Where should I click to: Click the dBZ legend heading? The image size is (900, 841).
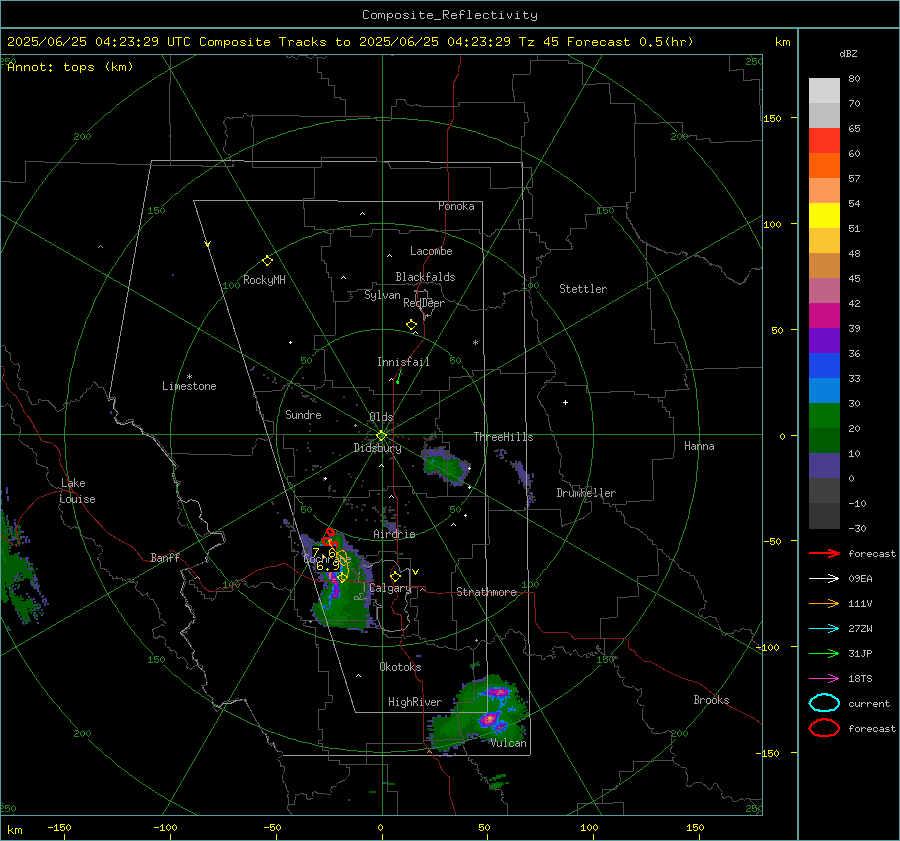pyautogui.click(x=848, y=53)
